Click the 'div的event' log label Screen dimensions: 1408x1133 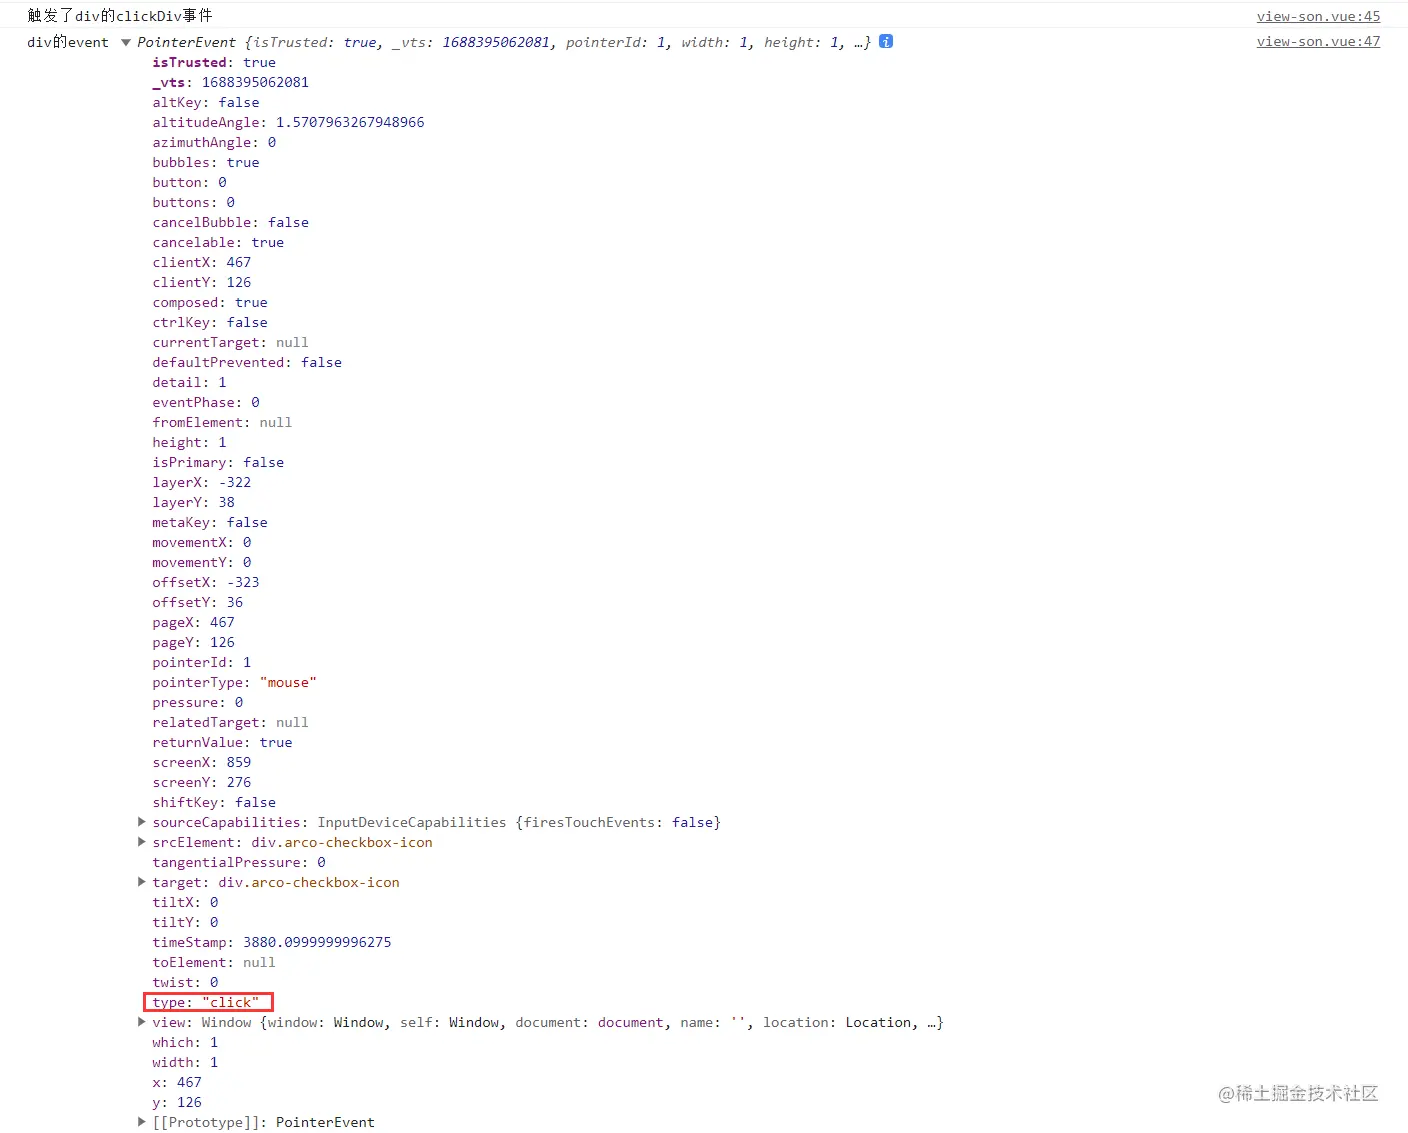tap(68, 42)
